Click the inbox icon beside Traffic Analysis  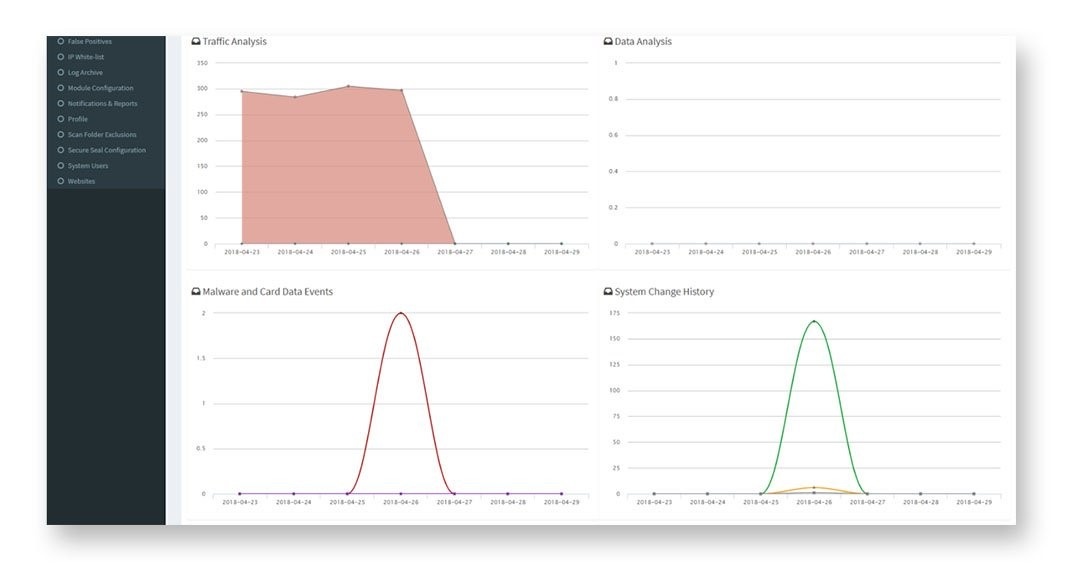[x=196, y=42]
